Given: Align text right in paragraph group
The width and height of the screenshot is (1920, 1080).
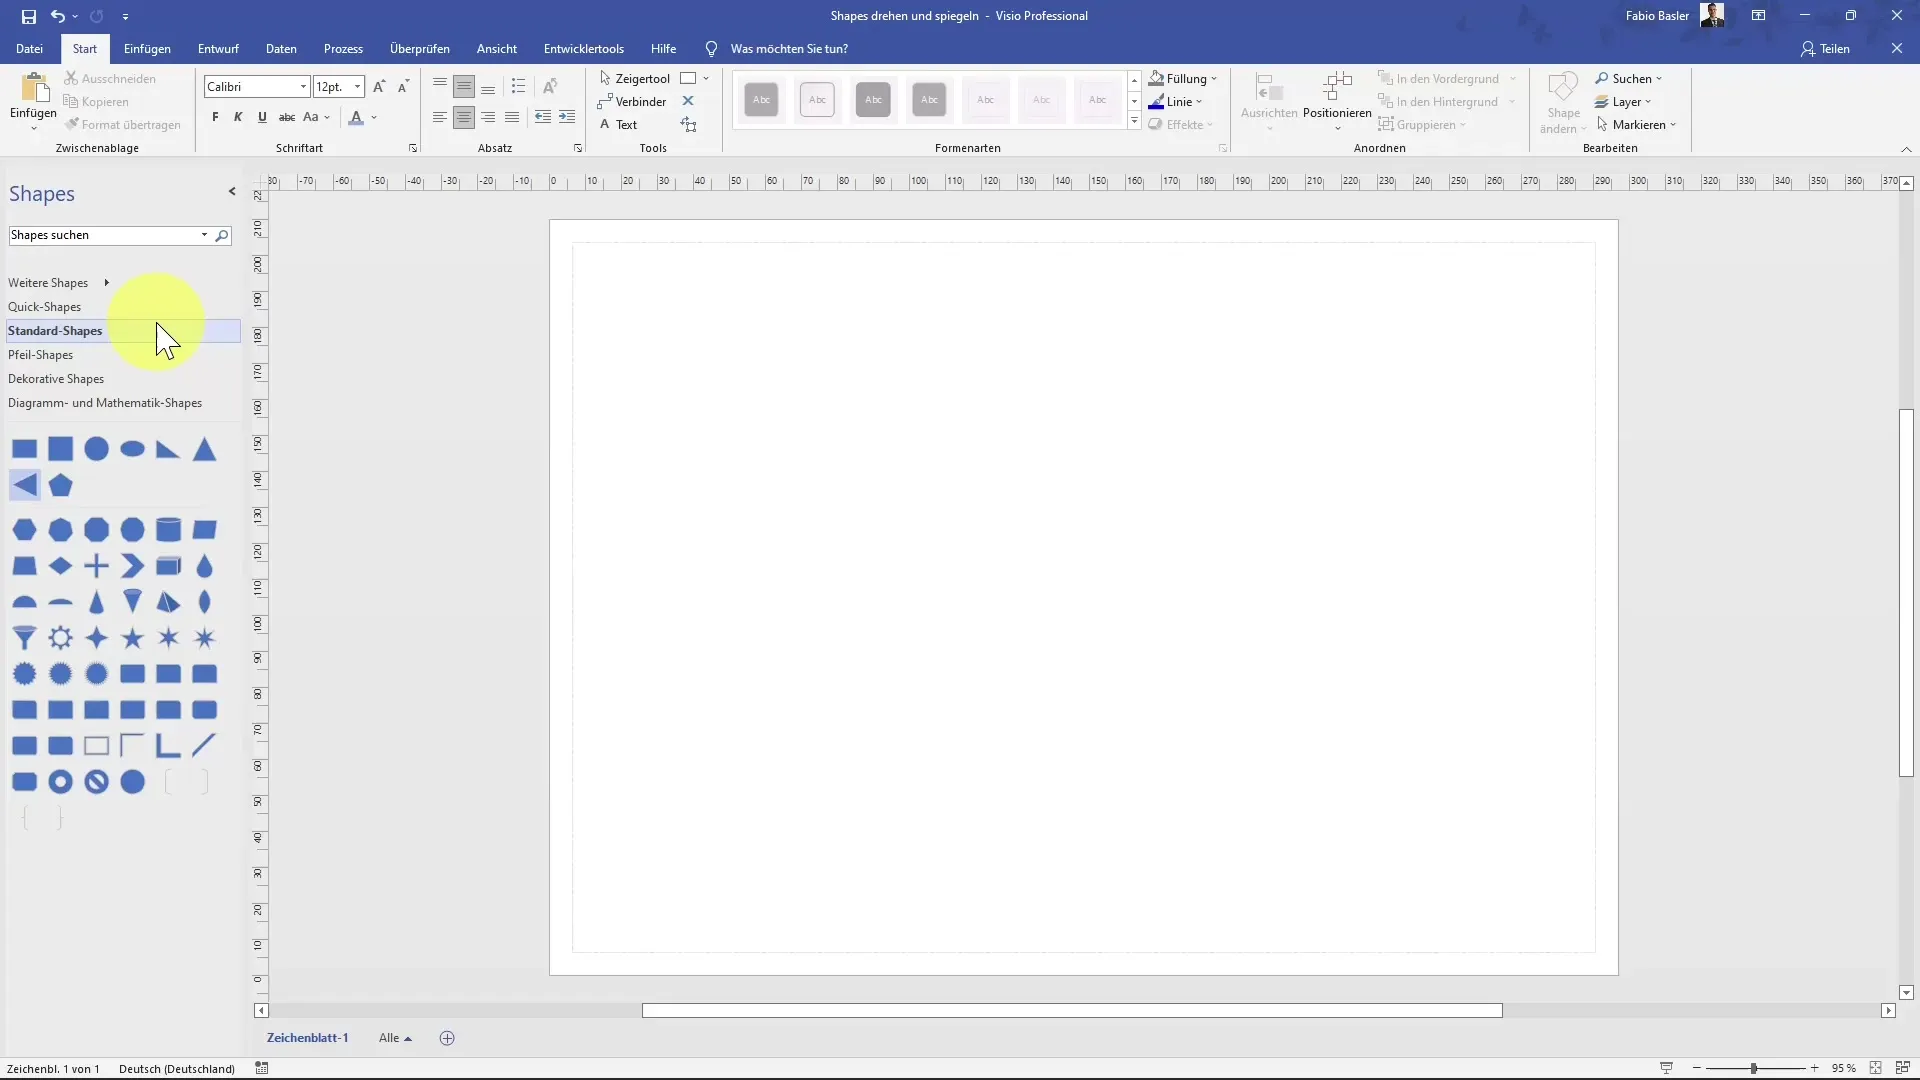Looking at the screenshot, I should coord(488,117).
